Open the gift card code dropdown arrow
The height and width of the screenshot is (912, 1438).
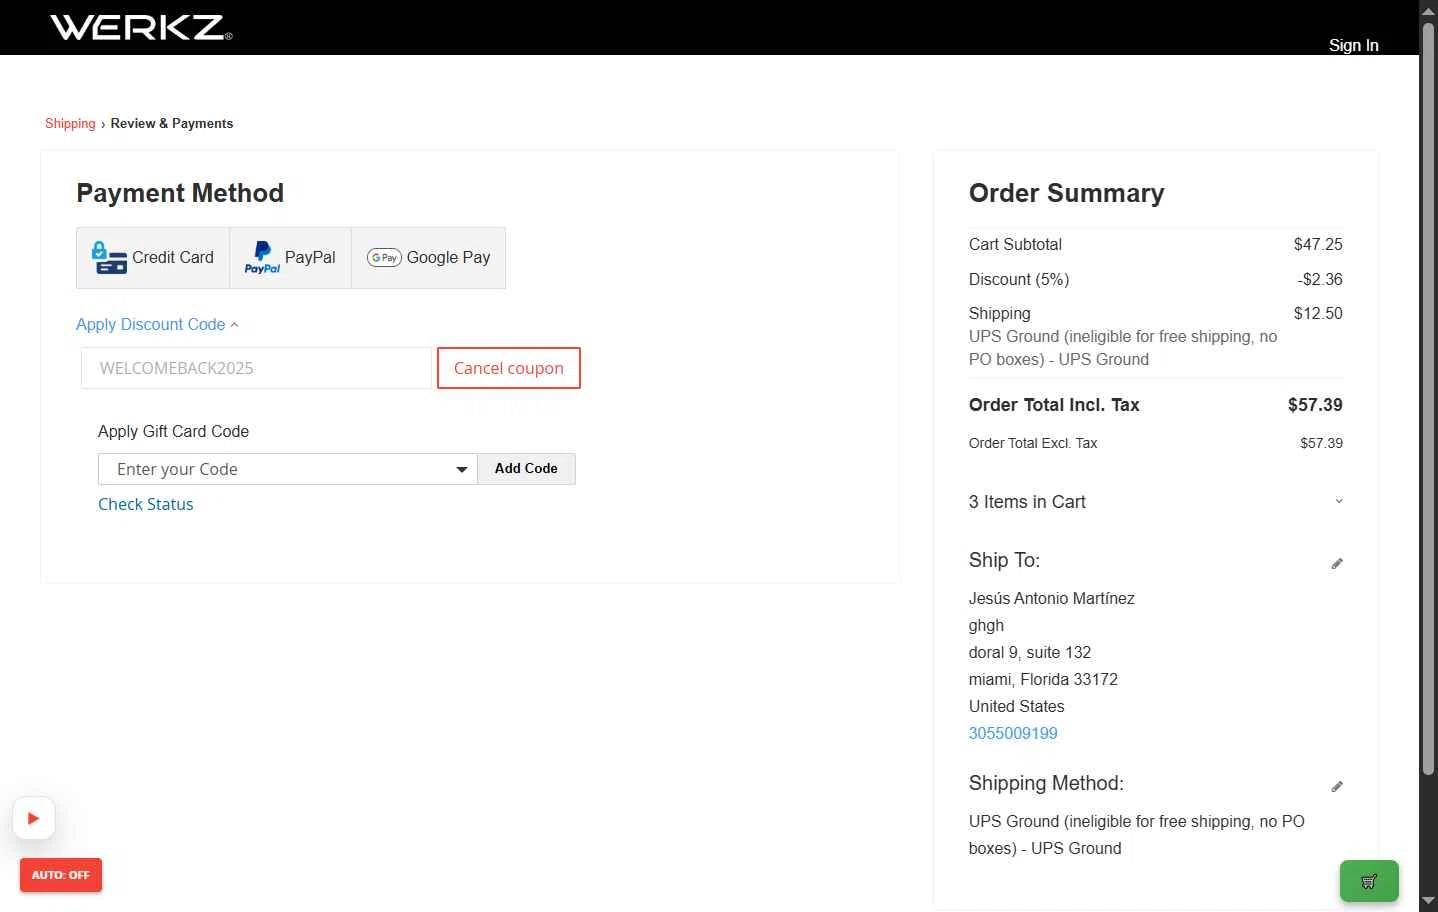[x=461, y=469]
